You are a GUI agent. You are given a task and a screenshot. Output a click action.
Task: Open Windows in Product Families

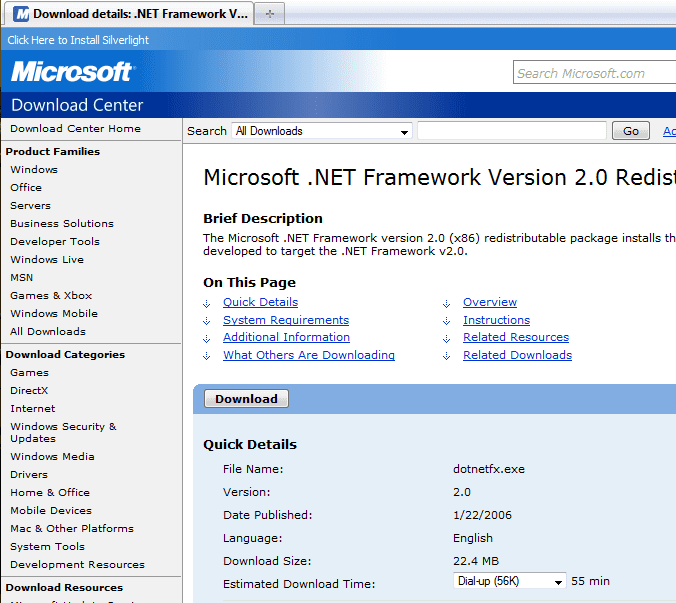(x=34, y=169)
